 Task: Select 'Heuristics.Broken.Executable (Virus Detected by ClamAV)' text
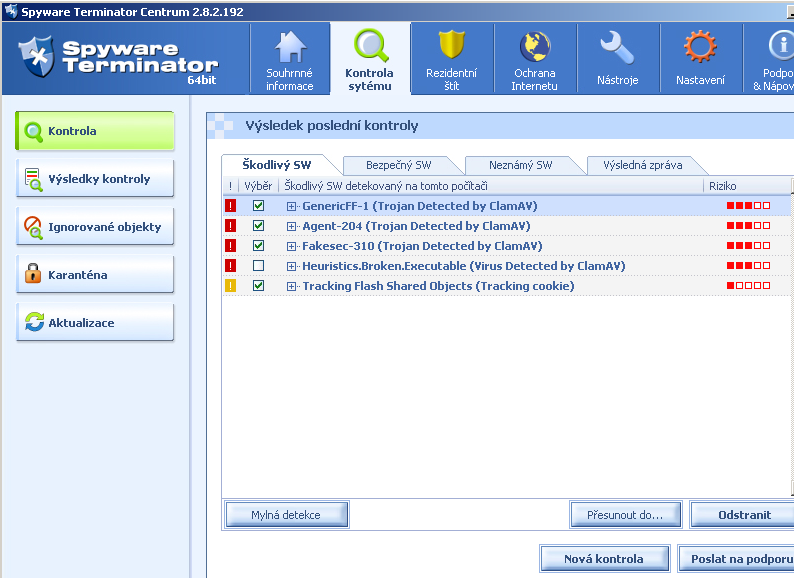coord(464,266)
